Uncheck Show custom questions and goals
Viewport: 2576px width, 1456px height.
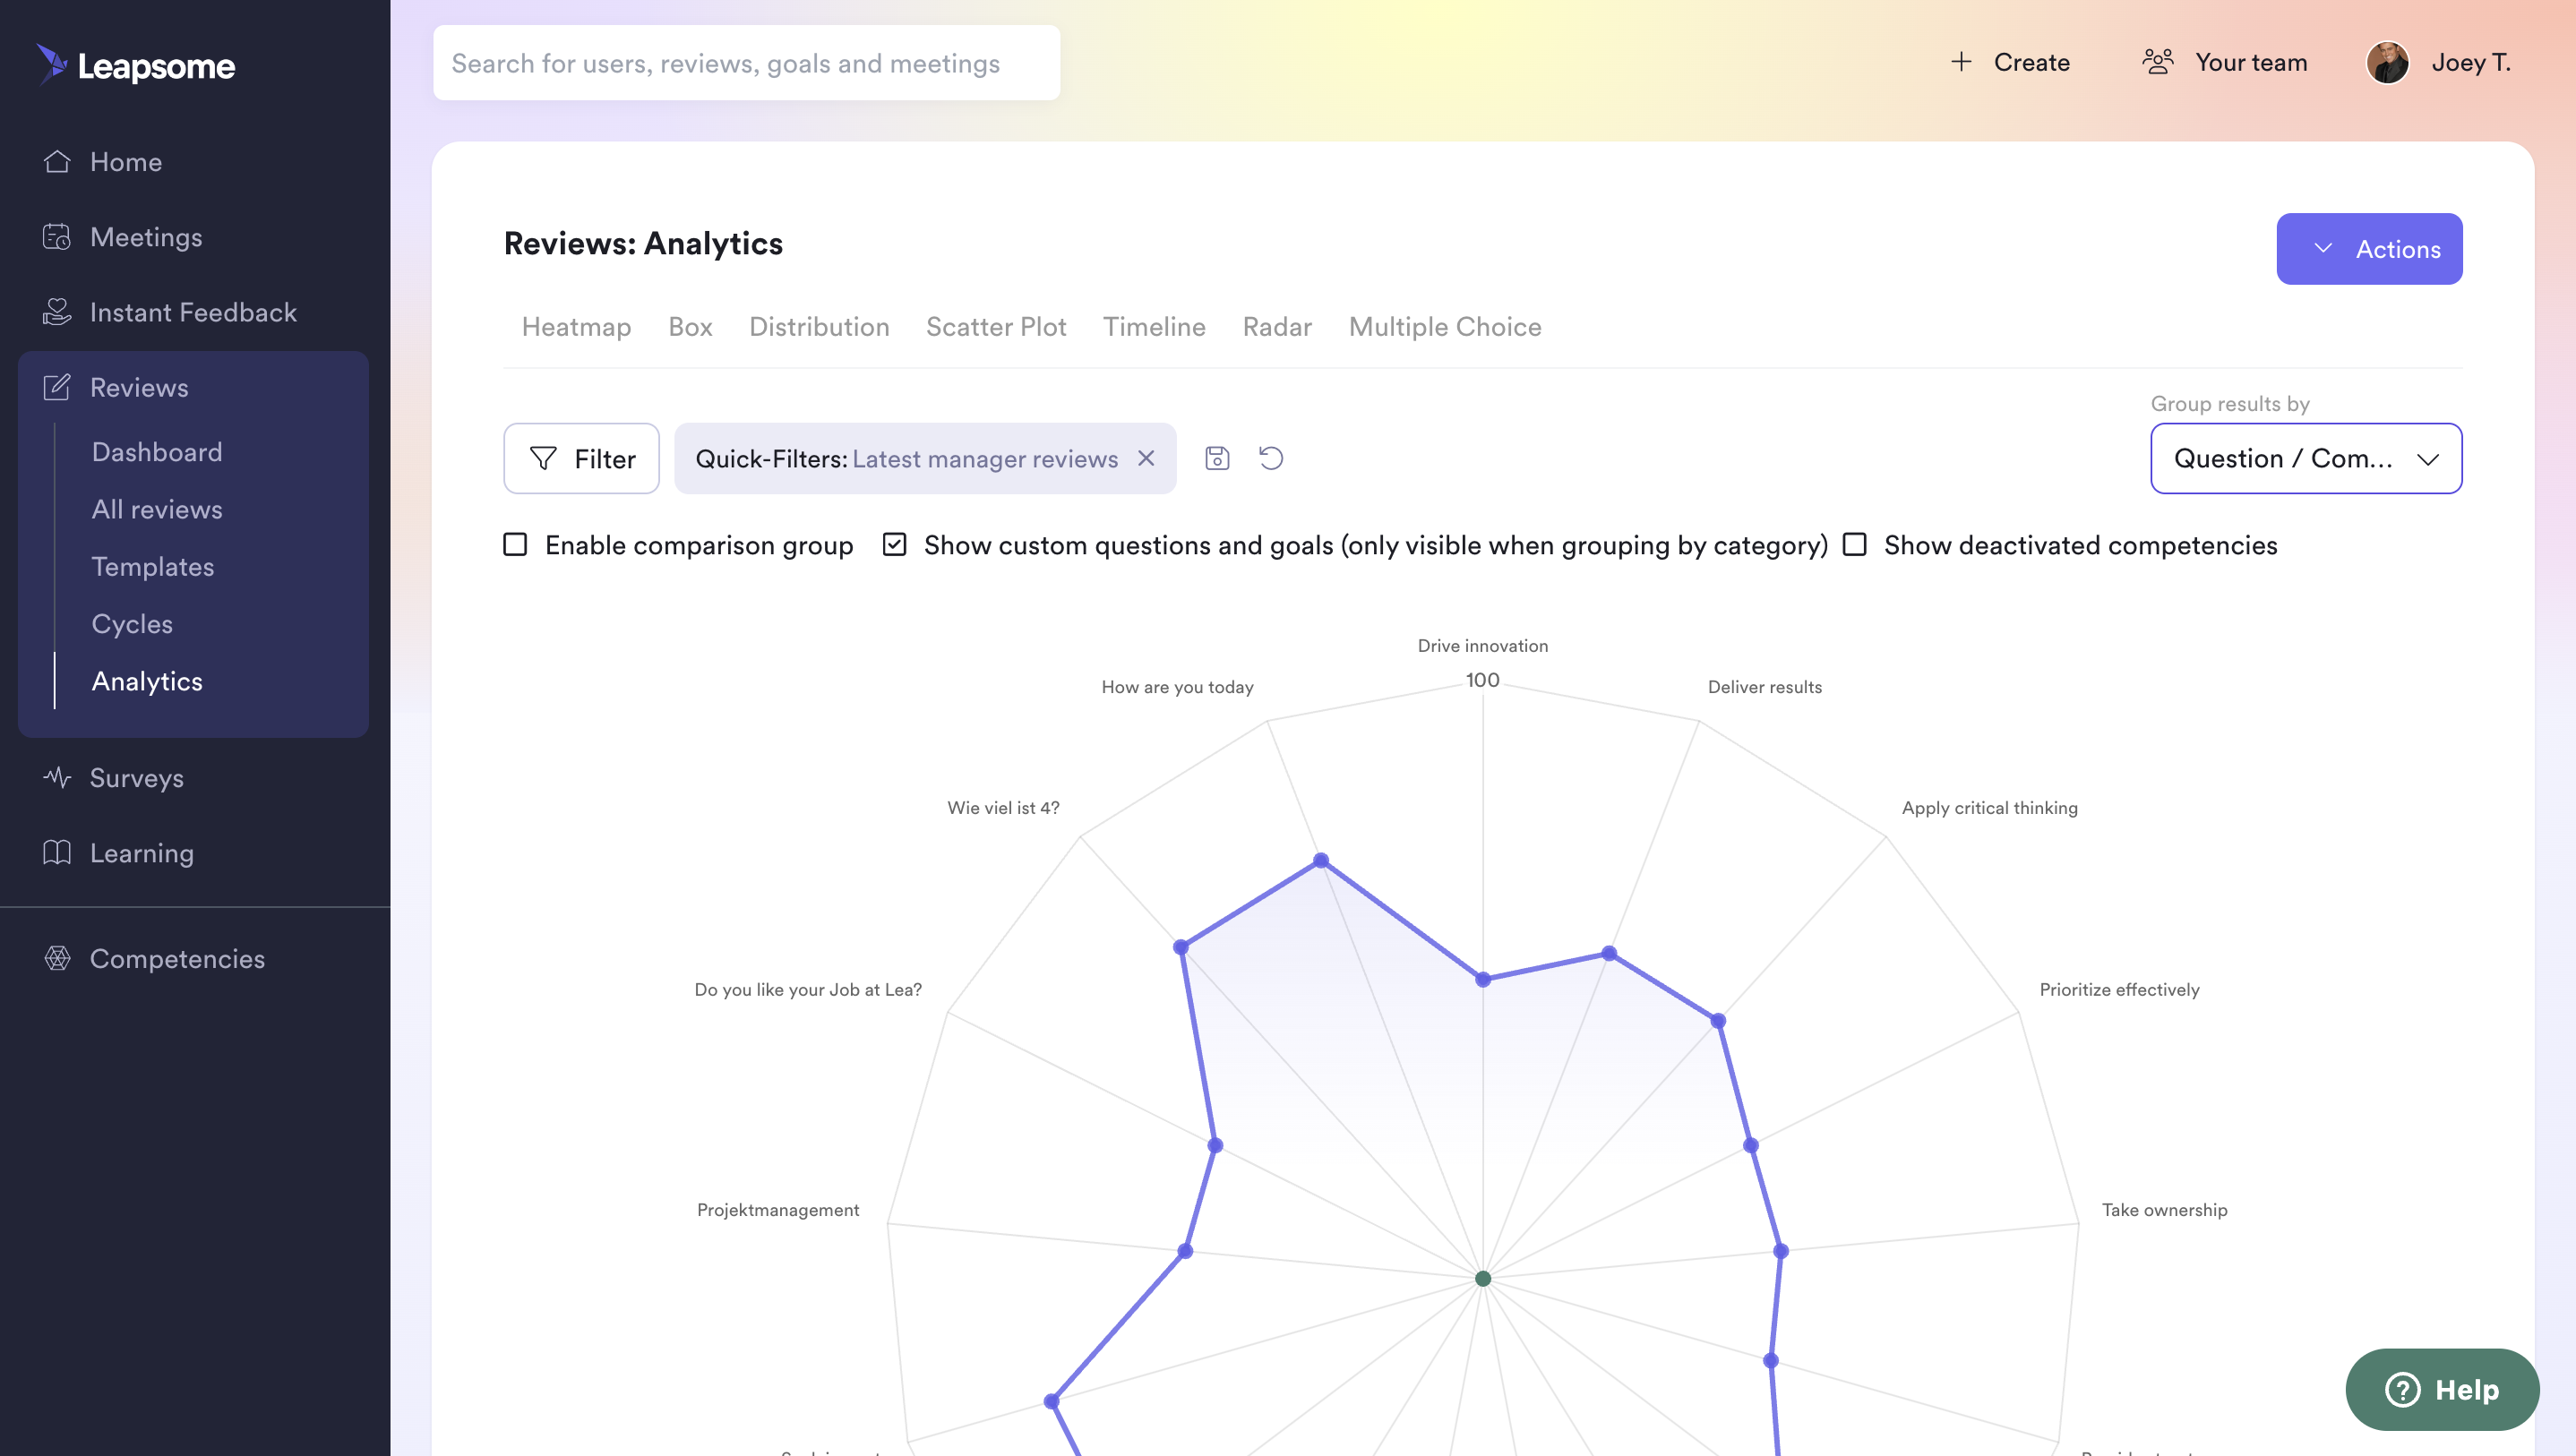(894, 544)
